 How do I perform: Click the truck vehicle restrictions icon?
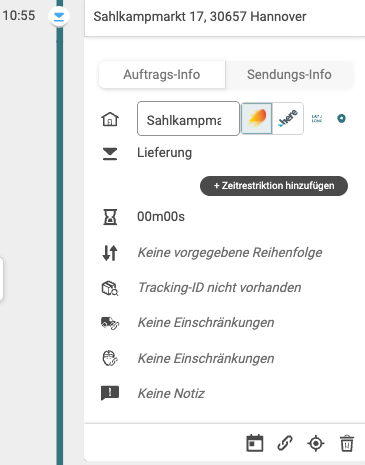(110, 323)
